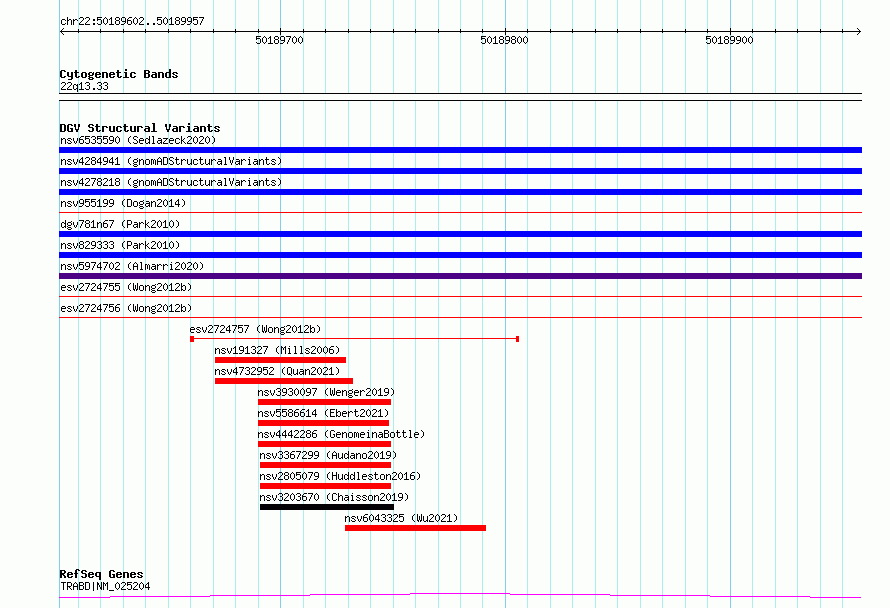Select the blue bar under nsv4278218
Viewport: 890px width, 608px height.
pyautogui.click(x=460, y=192)
